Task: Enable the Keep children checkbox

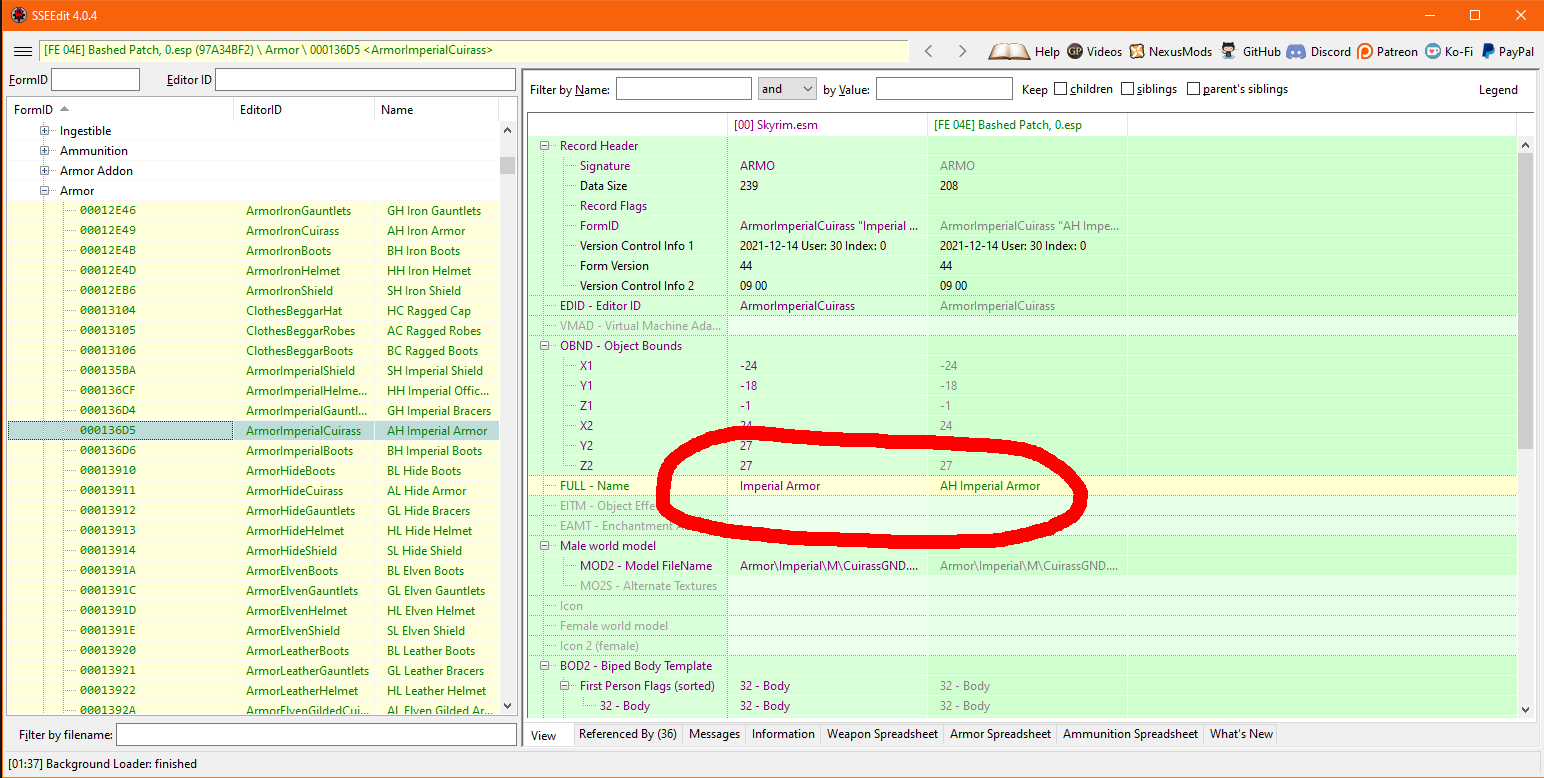Action: (1060, 89)
